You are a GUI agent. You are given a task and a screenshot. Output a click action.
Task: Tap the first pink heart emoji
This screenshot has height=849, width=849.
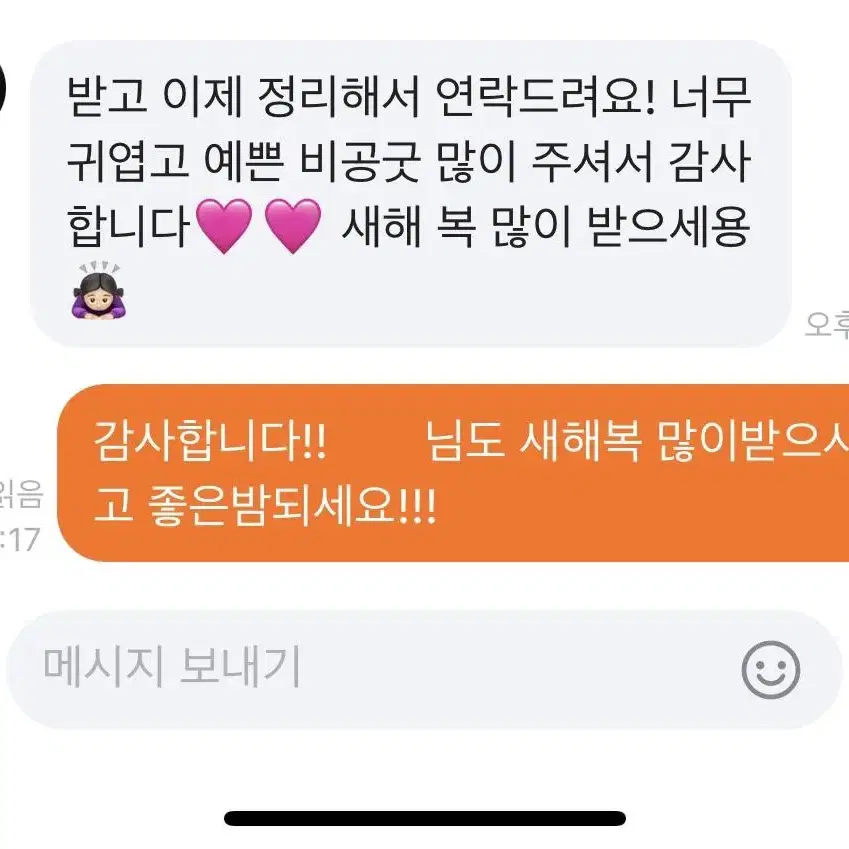224,226
